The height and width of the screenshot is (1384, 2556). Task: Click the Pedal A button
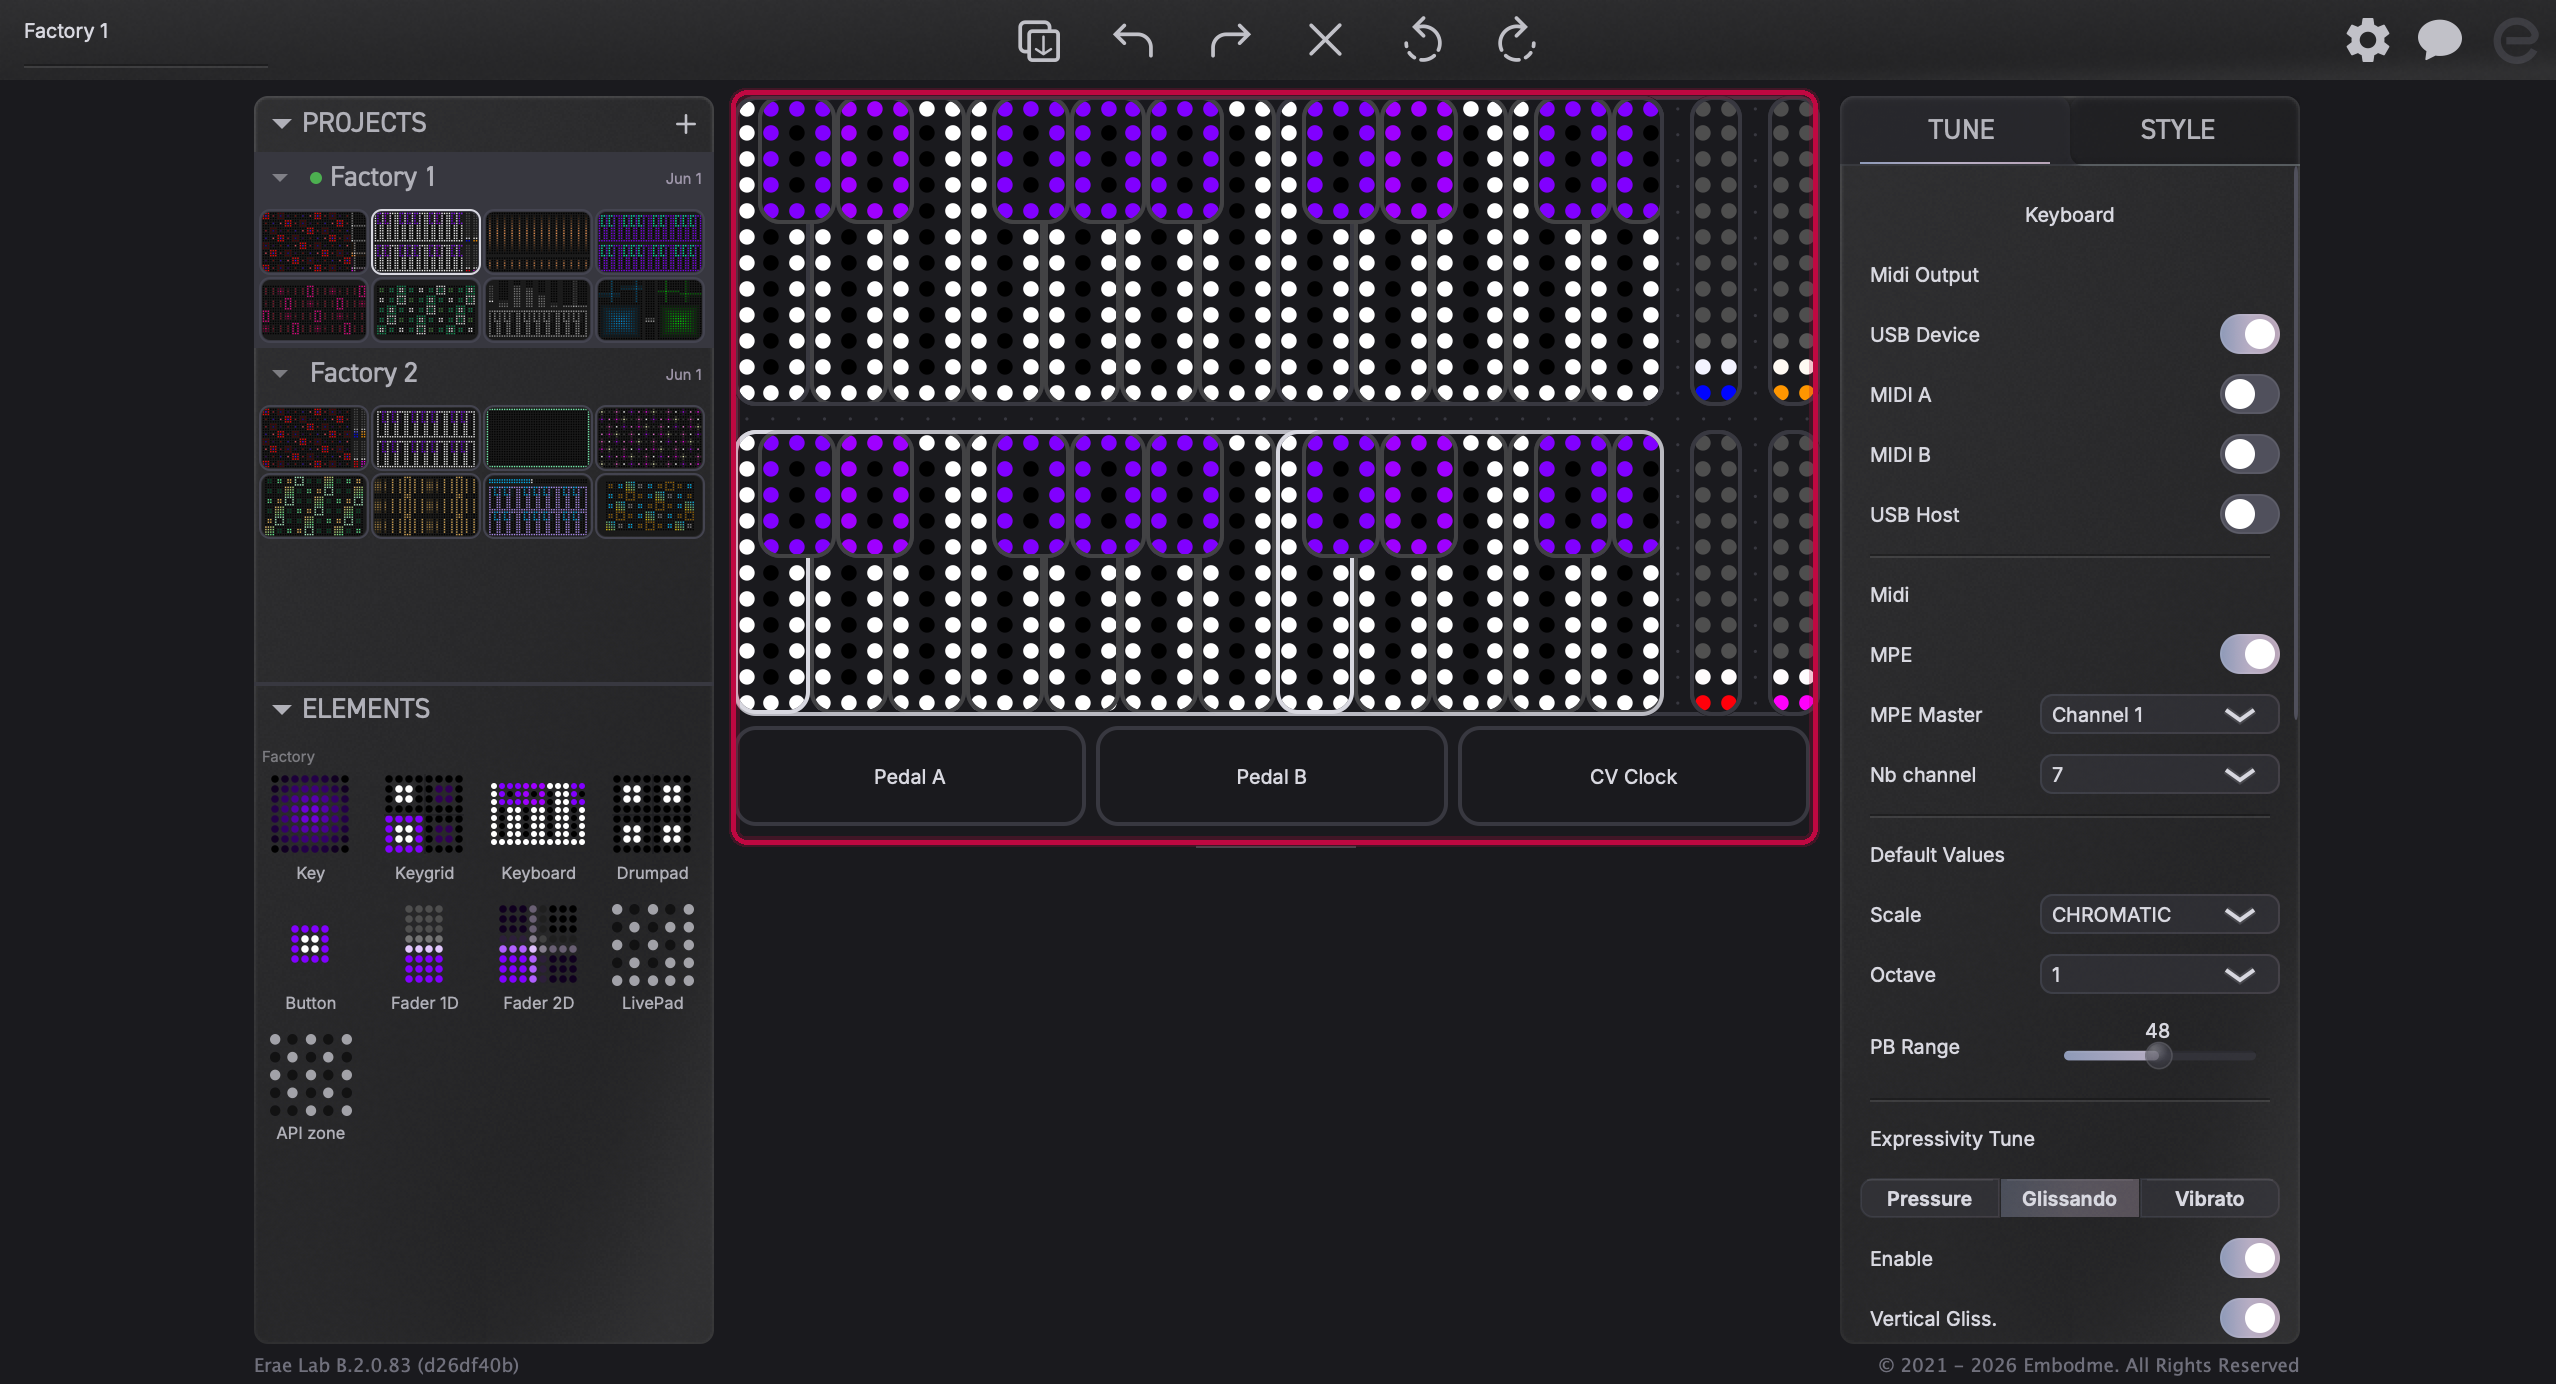tap(910, 776)
